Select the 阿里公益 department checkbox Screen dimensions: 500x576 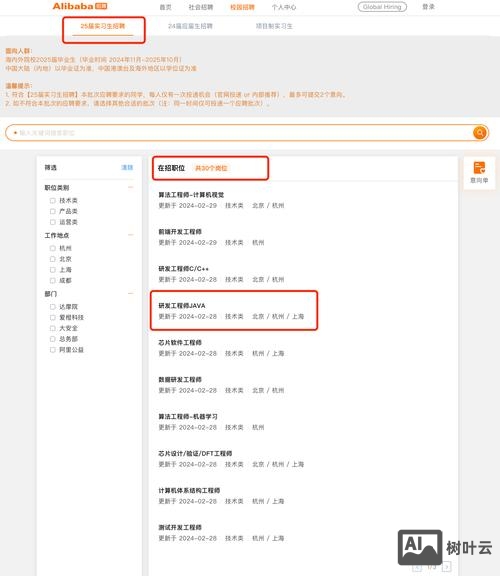[x=53, y=350]
